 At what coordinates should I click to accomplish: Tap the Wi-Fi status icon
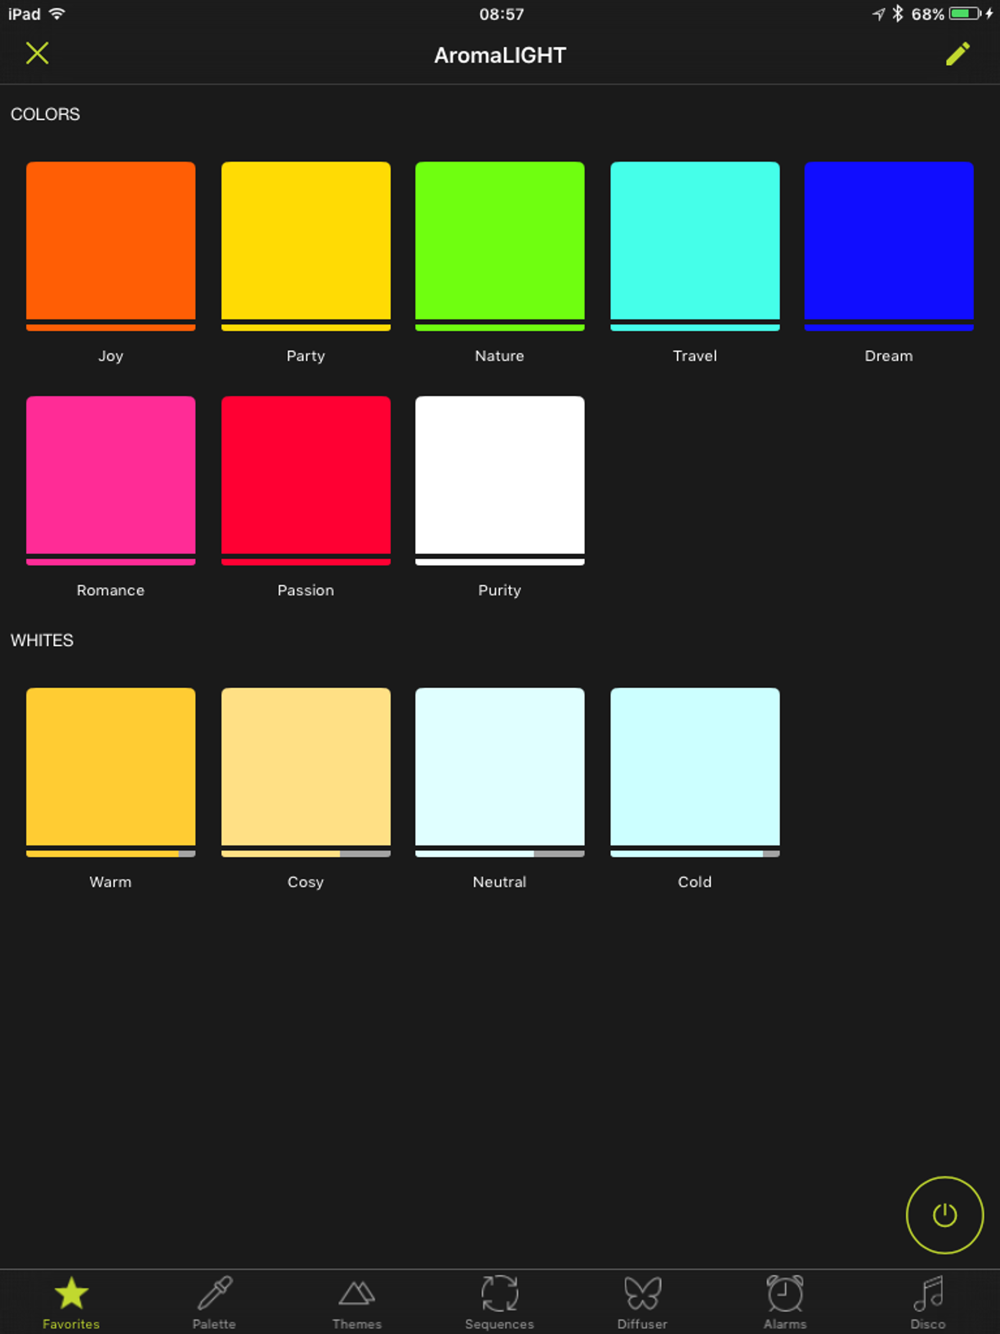coord(57,14)
